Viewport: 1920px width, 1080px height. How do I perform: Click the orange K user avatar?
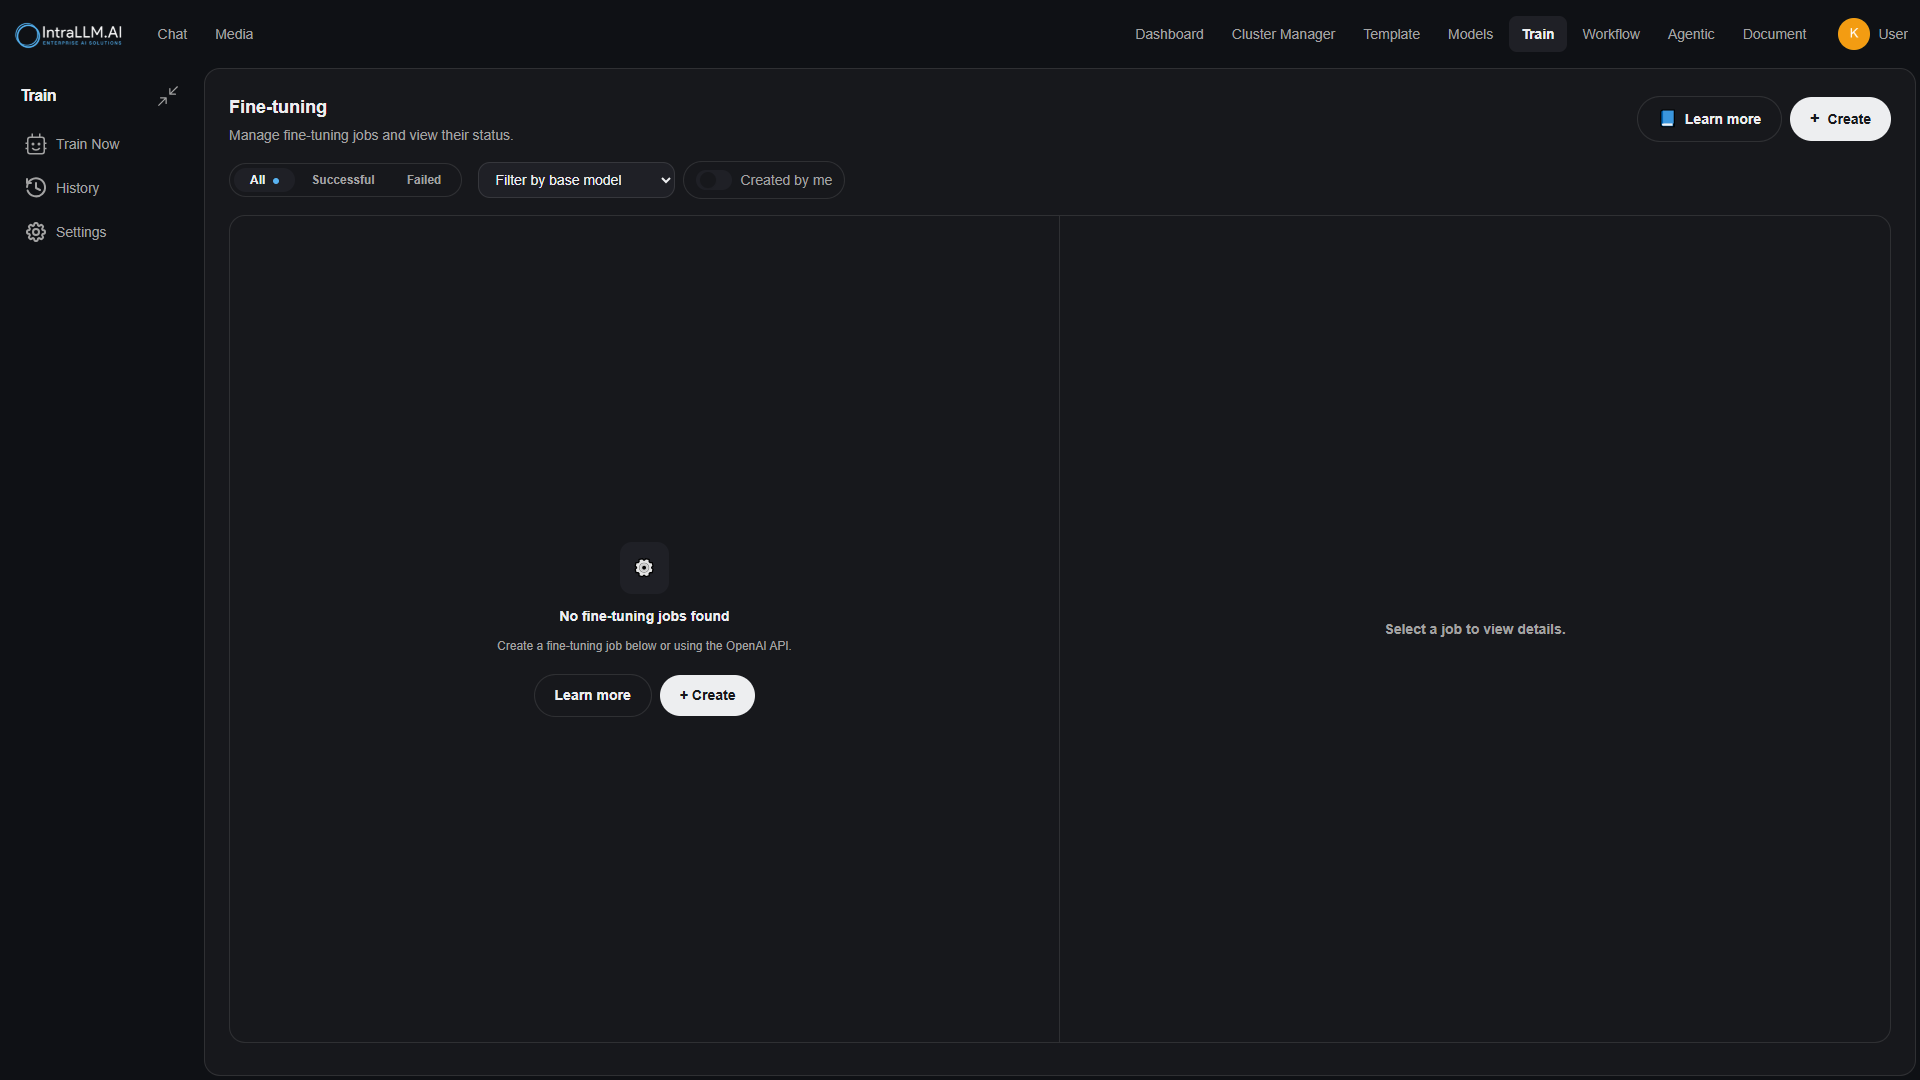tap(1853, 34)
